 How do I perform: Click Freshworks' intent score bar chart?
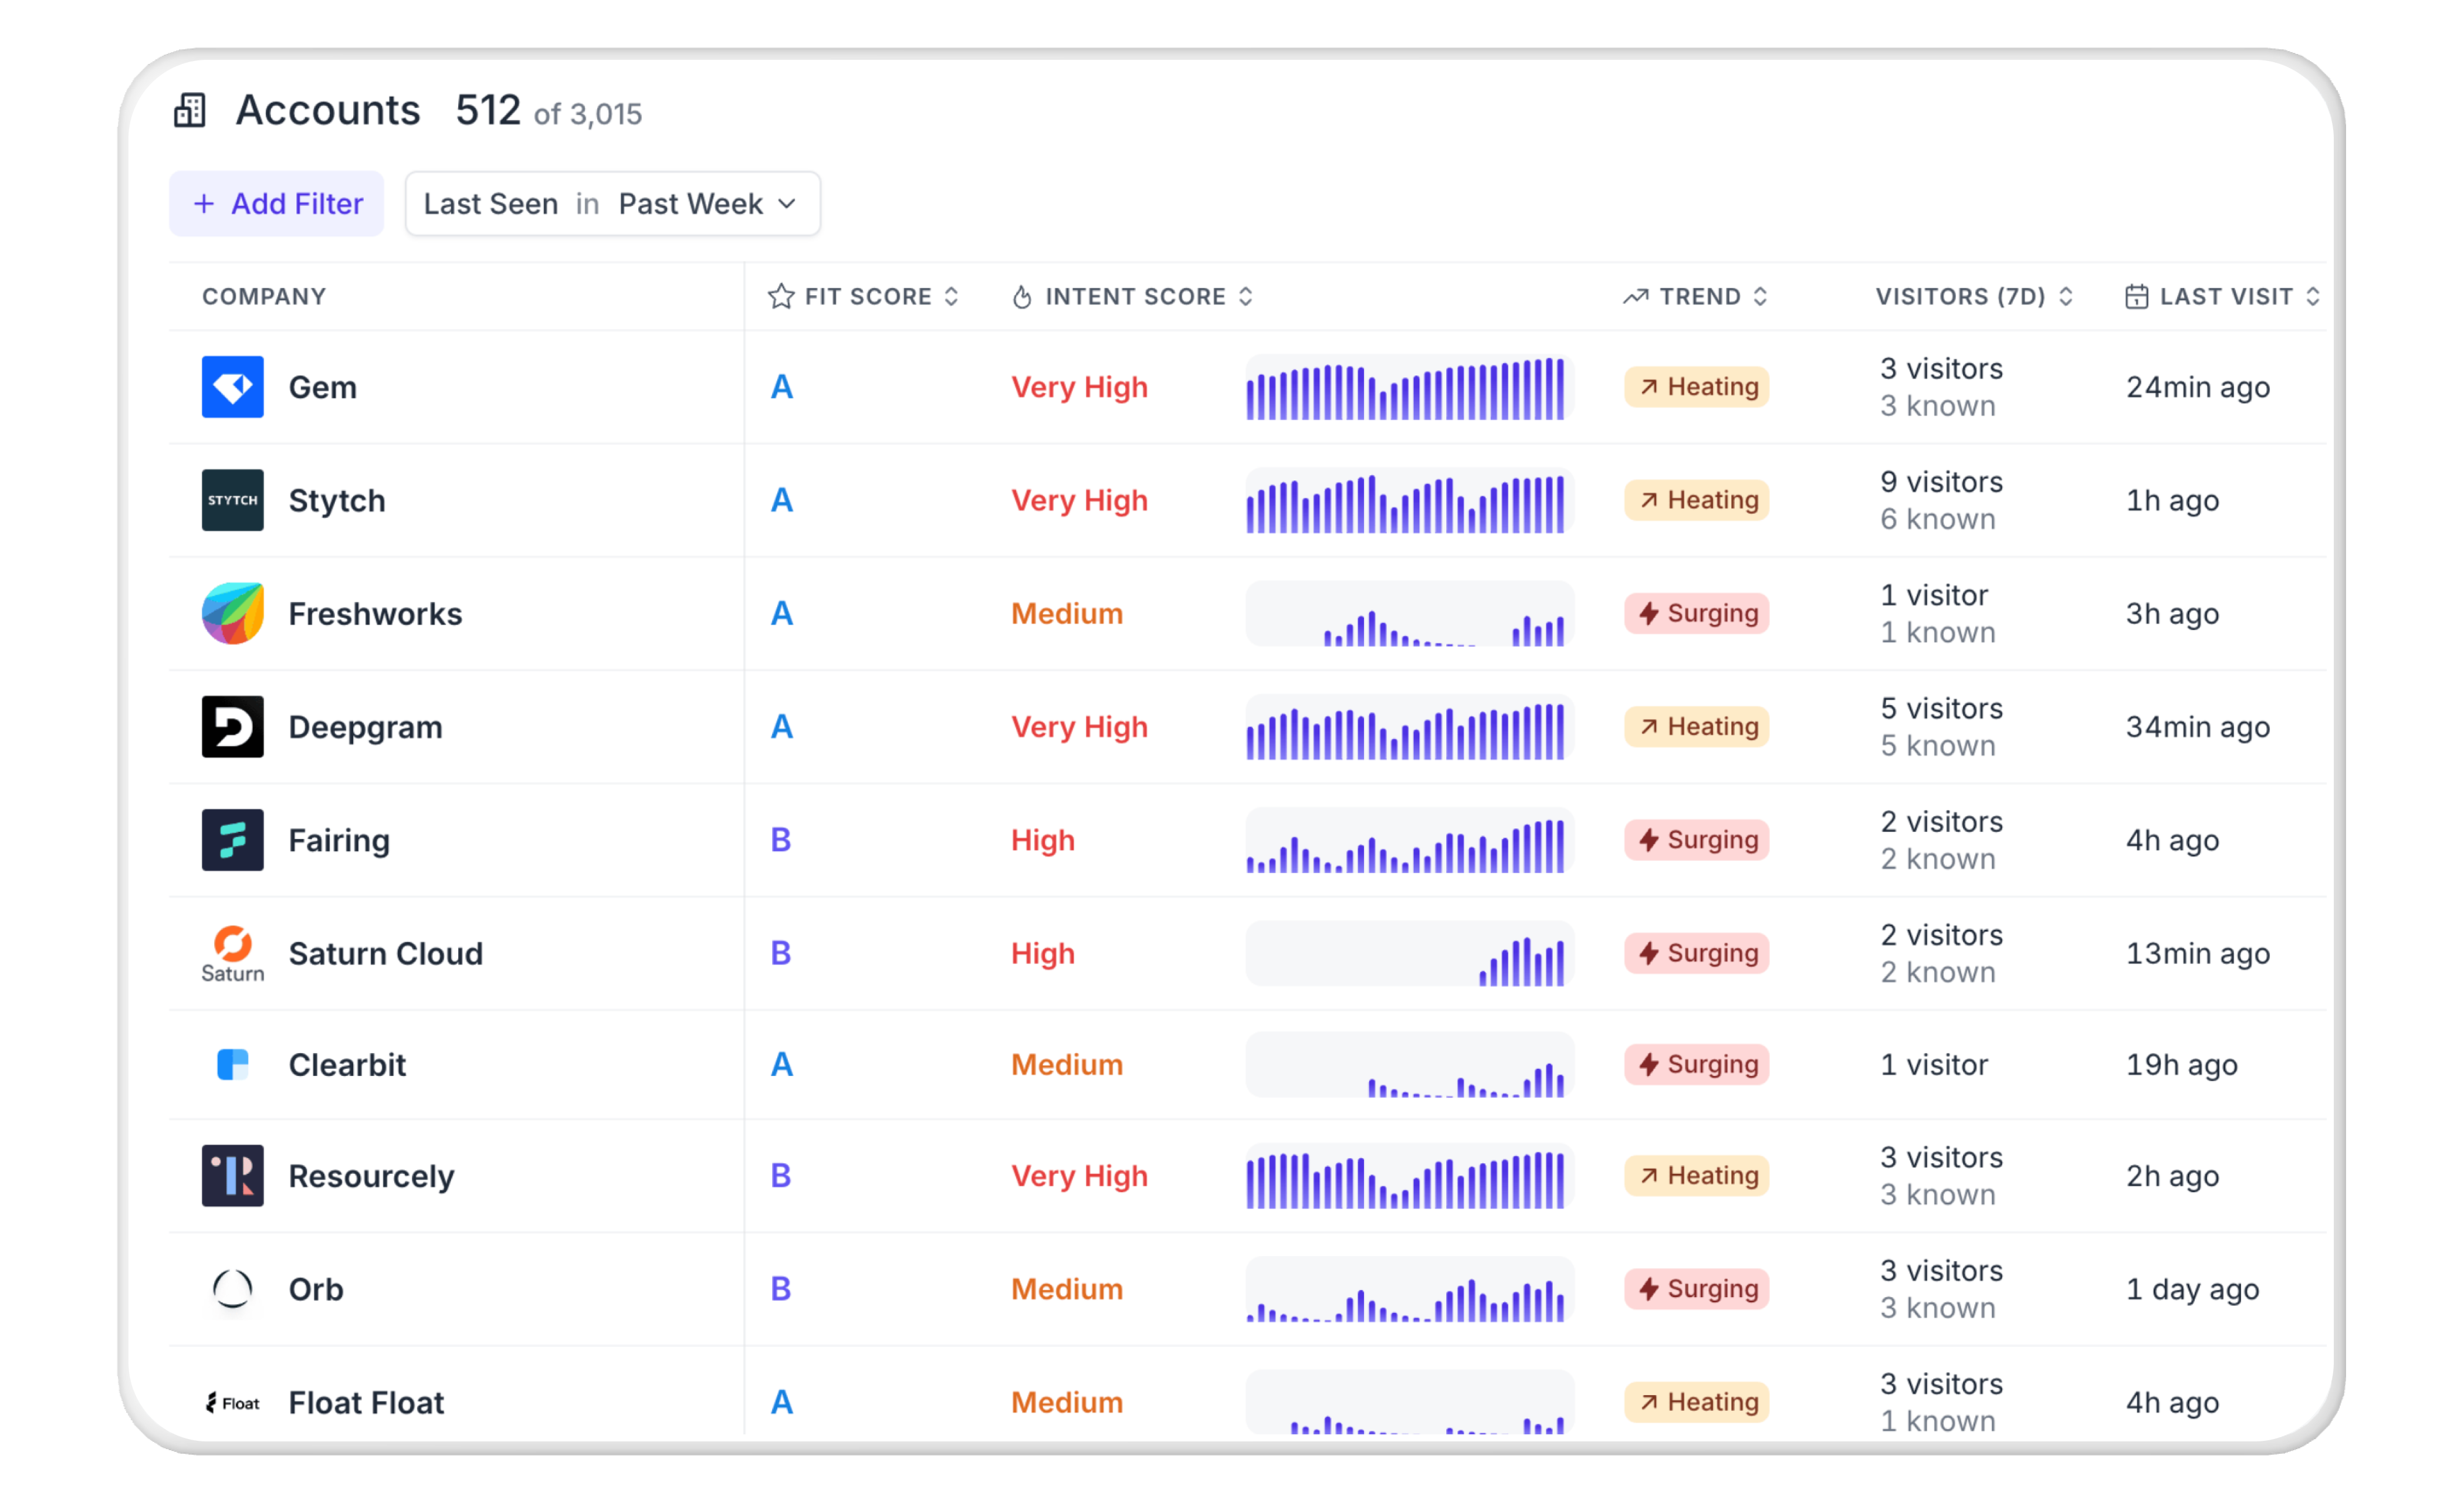(1410, 613)
